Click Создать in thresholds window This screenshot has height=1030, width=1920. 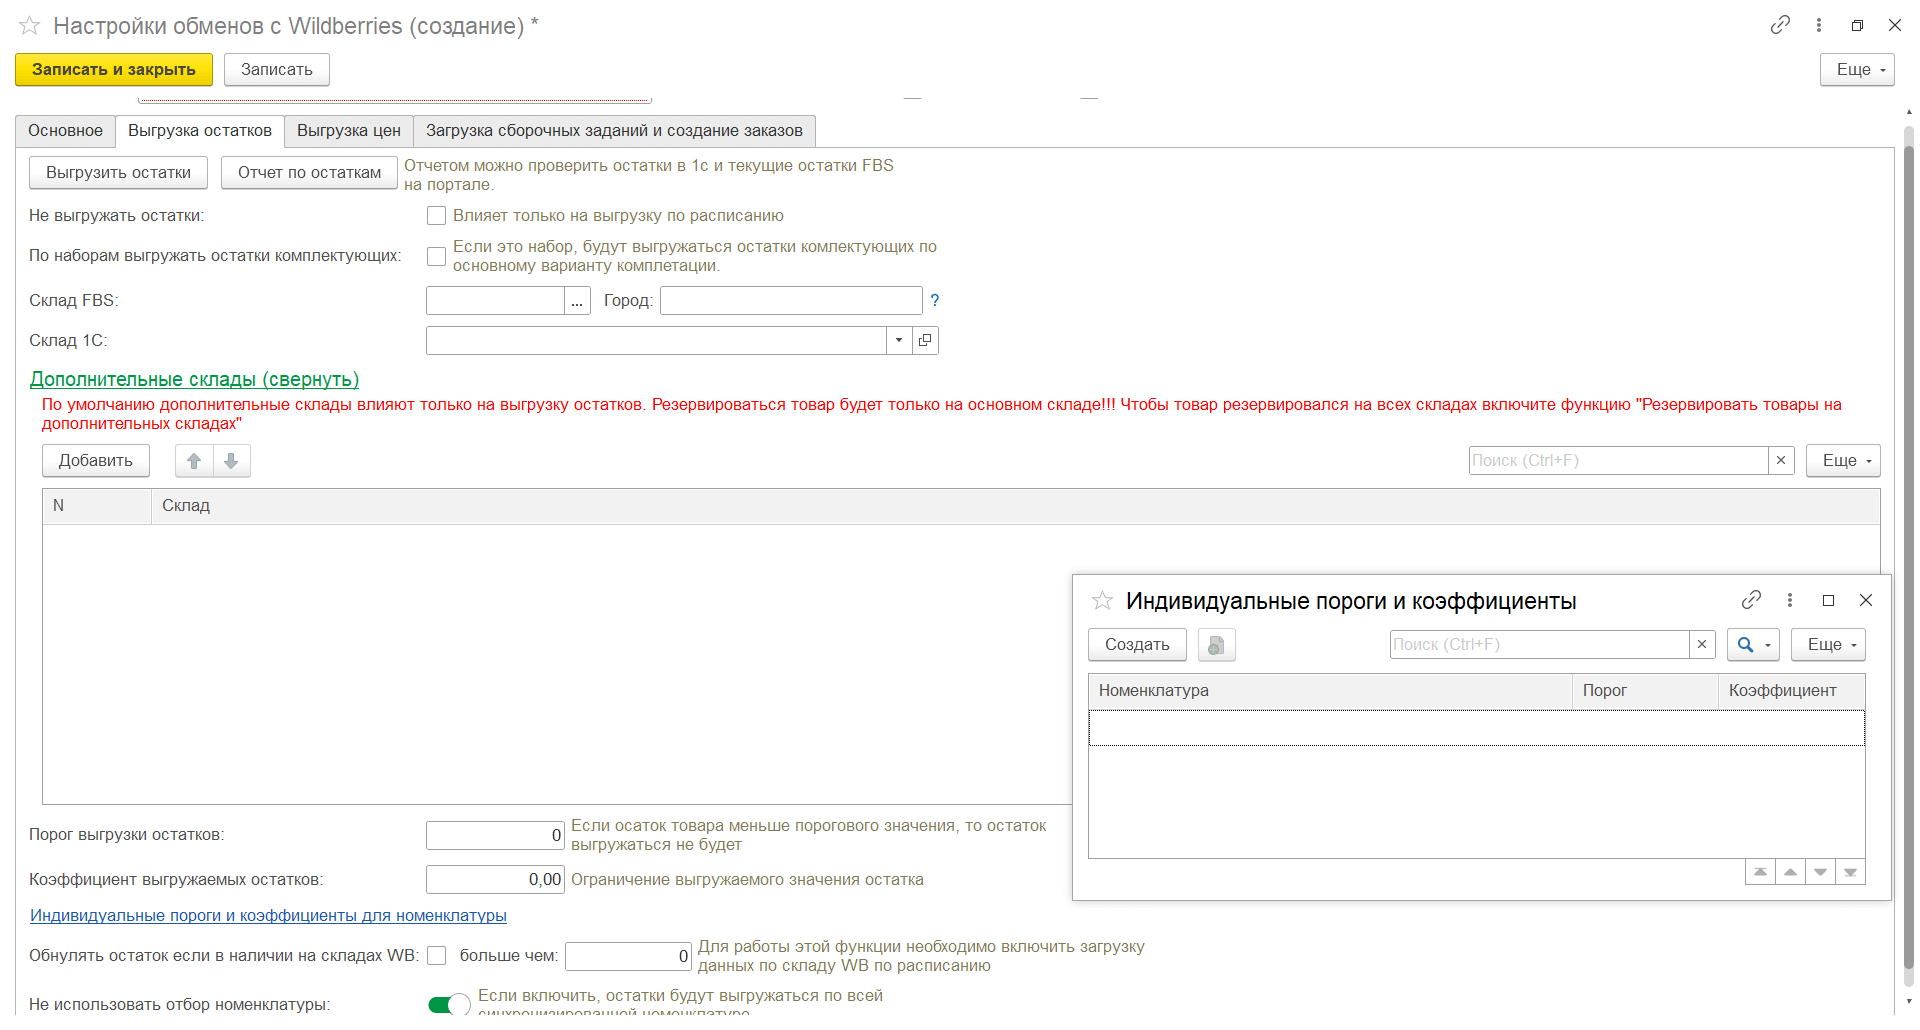pos(1137,645)
